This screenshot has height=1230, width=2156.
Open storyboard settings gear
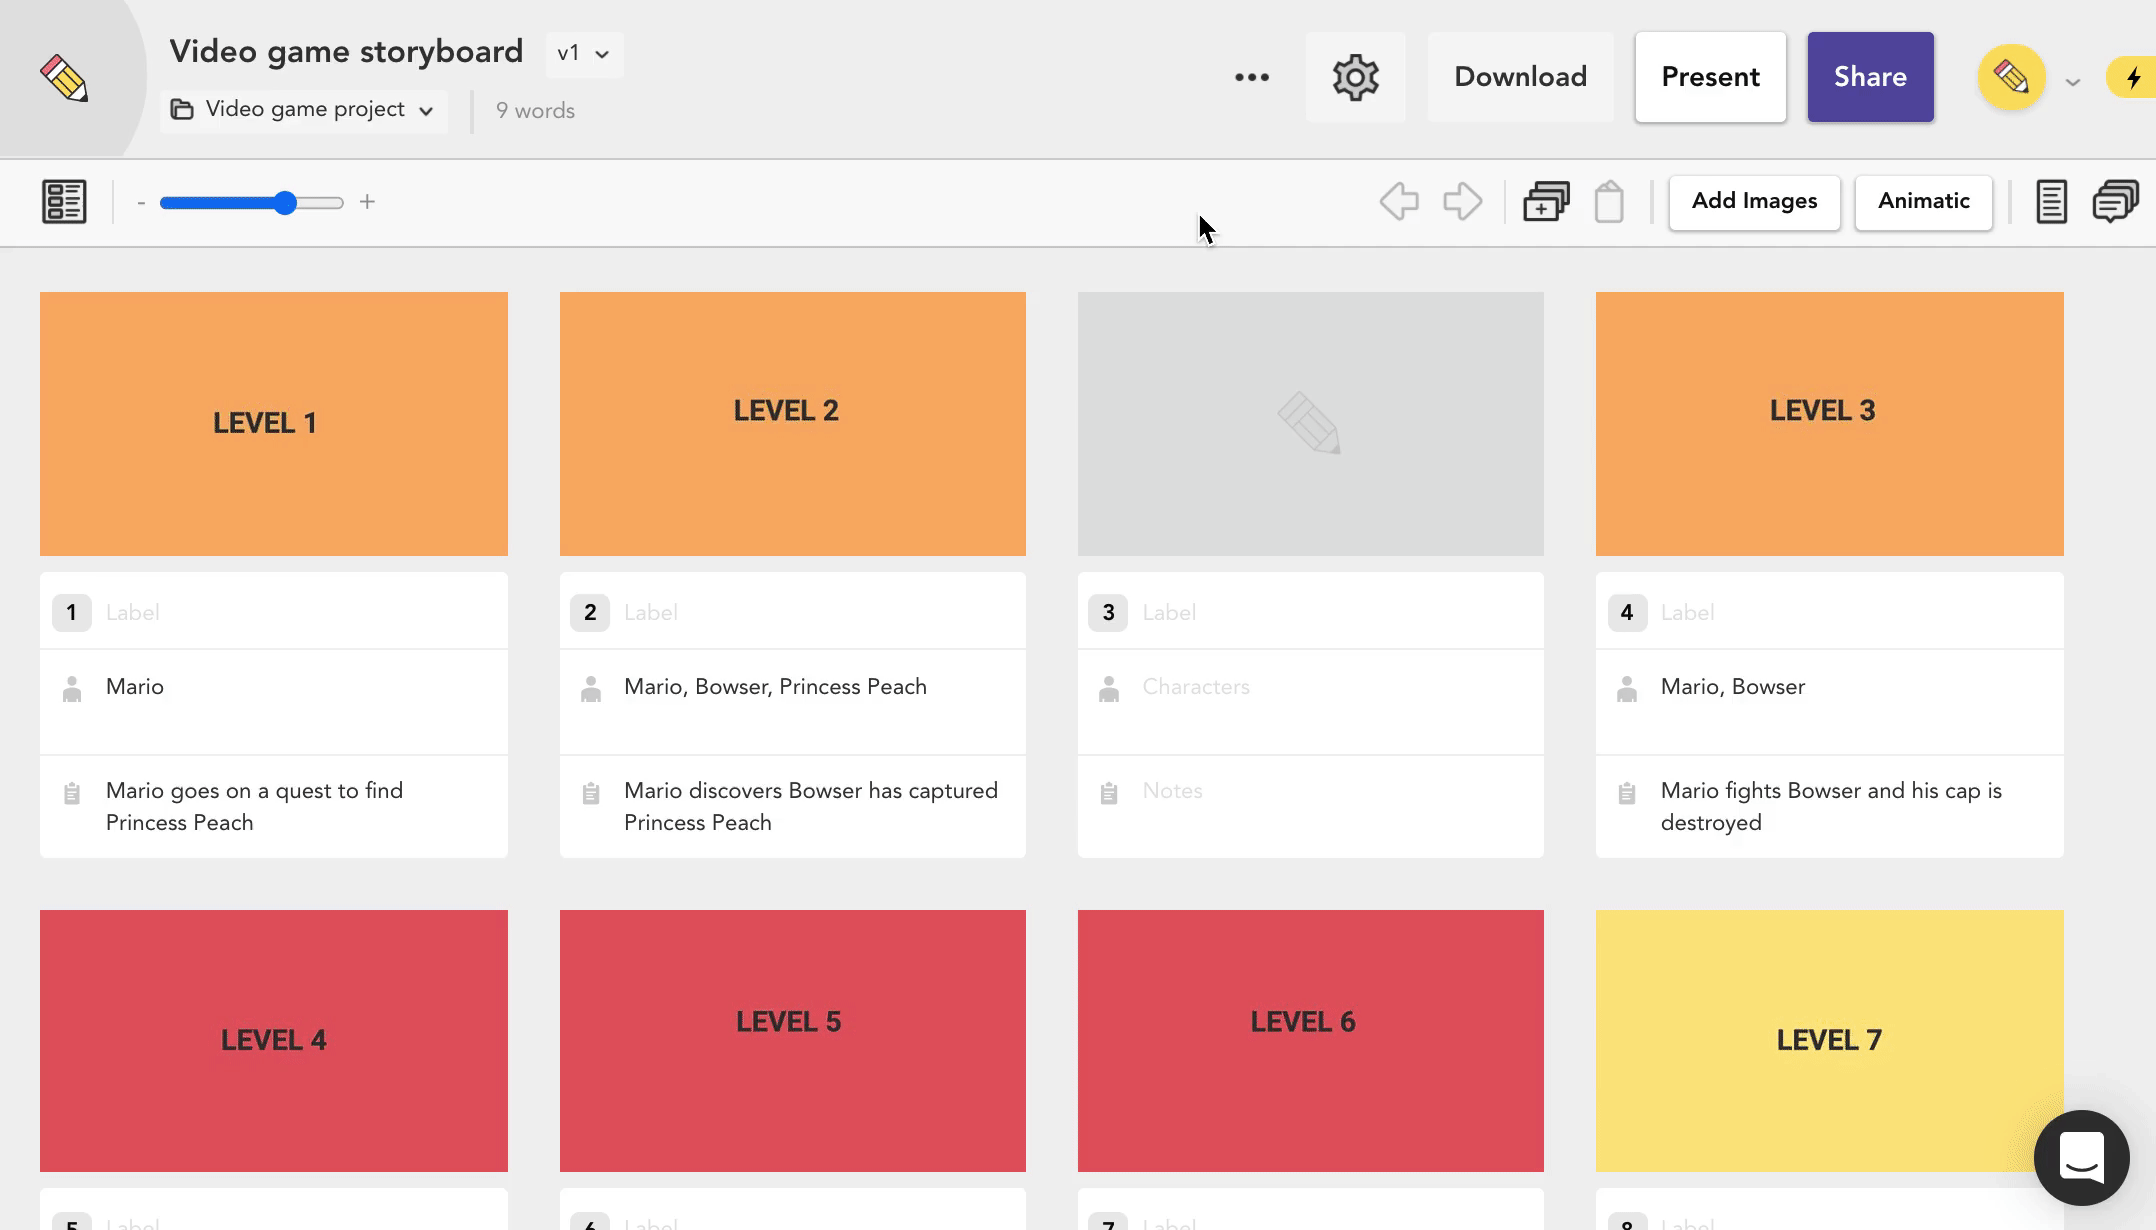coord(1355,77)
